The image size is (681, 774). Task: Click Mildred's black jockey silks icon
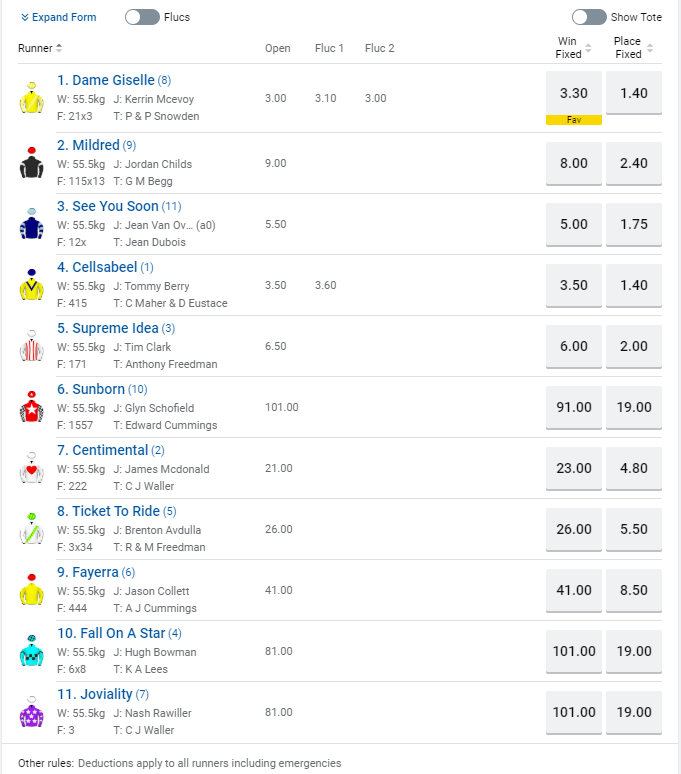click(31, 163)
